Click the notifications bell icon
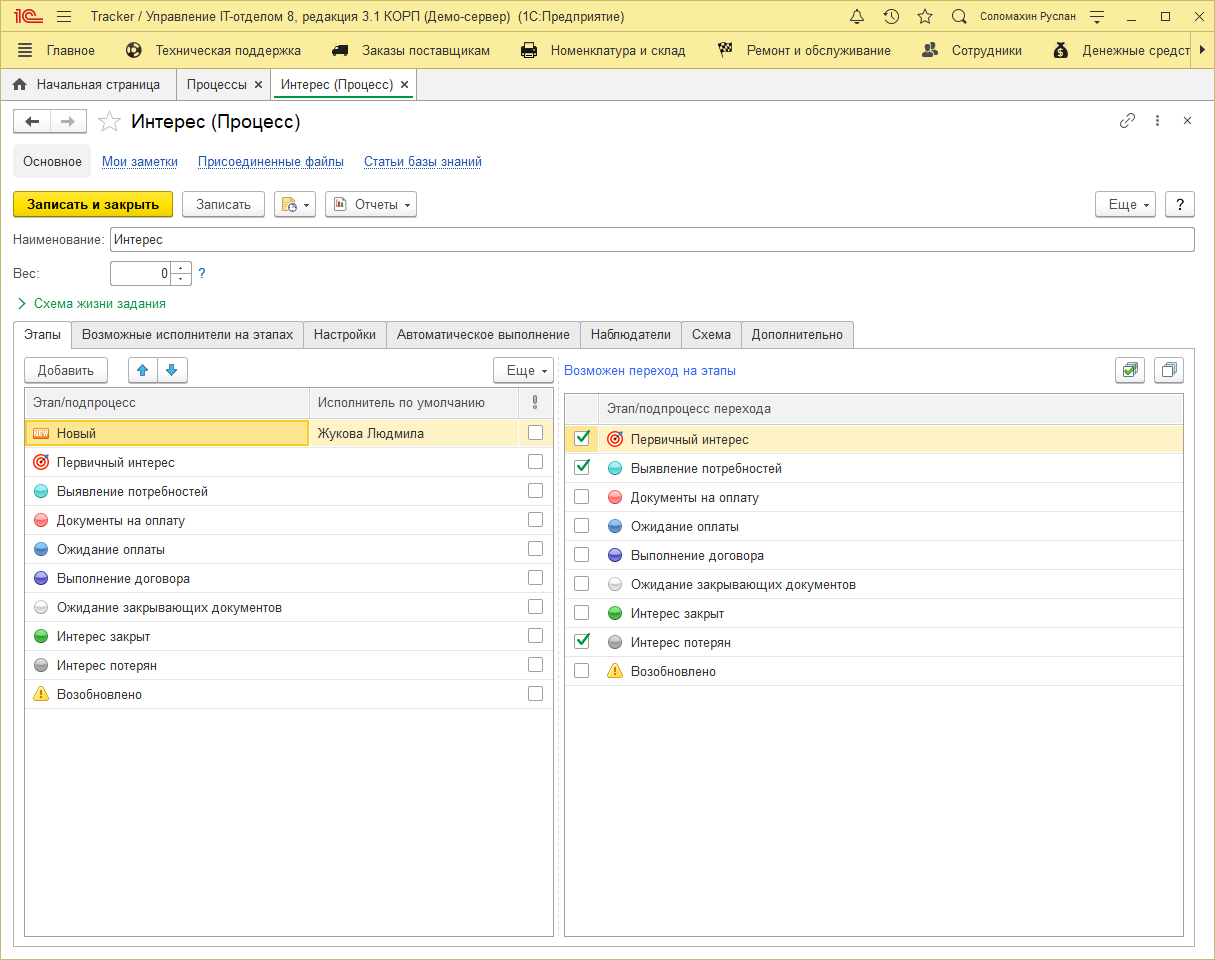 [x=857, y=17]
